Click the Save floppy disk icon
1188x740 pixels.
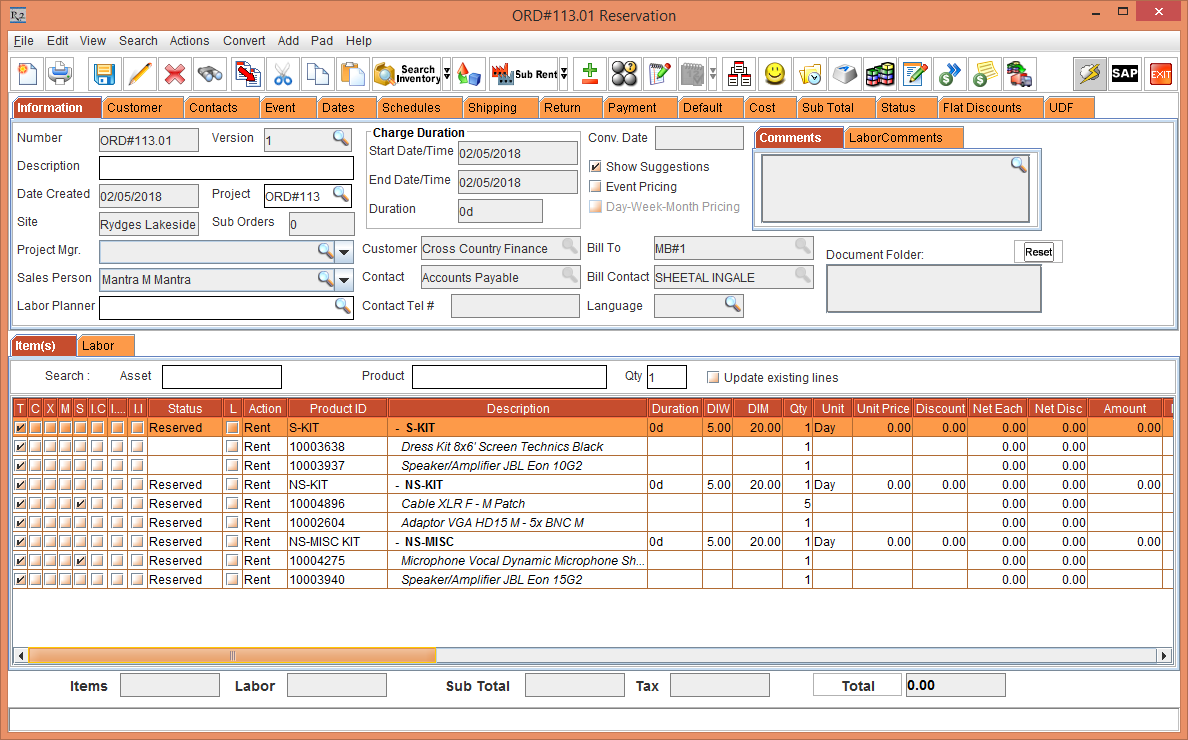[x=104, y=74]
